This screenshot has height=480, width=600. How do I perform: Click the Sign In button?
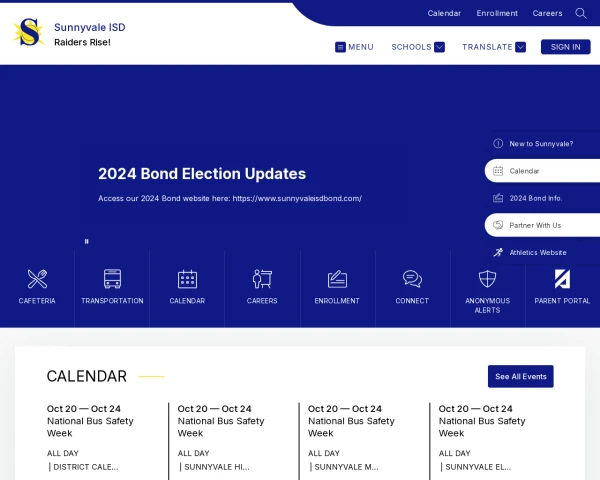(x=565, y=47)
